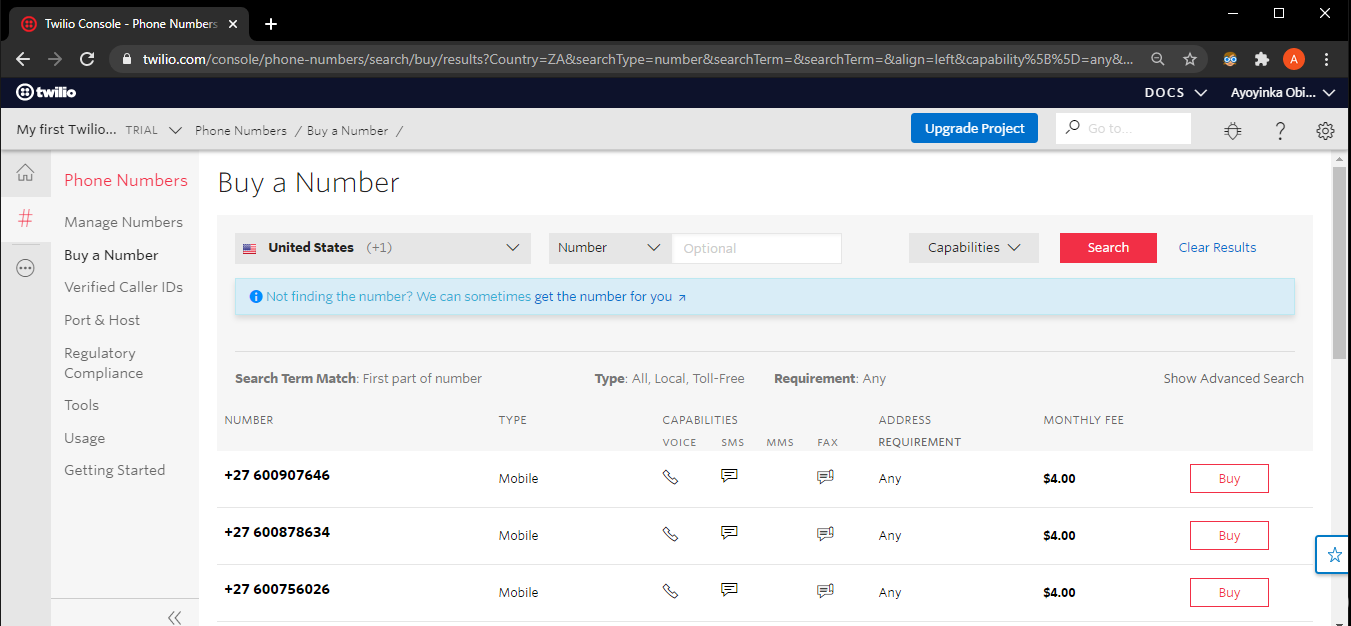Screen dimensions: 1351x626
Task: Click the fax icon for +27 600756026
Action: pos(825,591)
